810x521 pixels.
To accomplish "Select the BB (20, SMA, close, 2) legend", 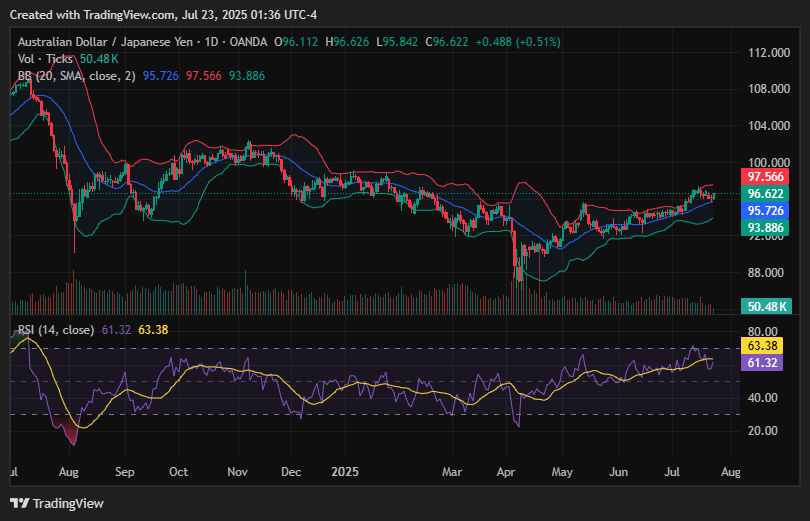I will tap(76, 76).
